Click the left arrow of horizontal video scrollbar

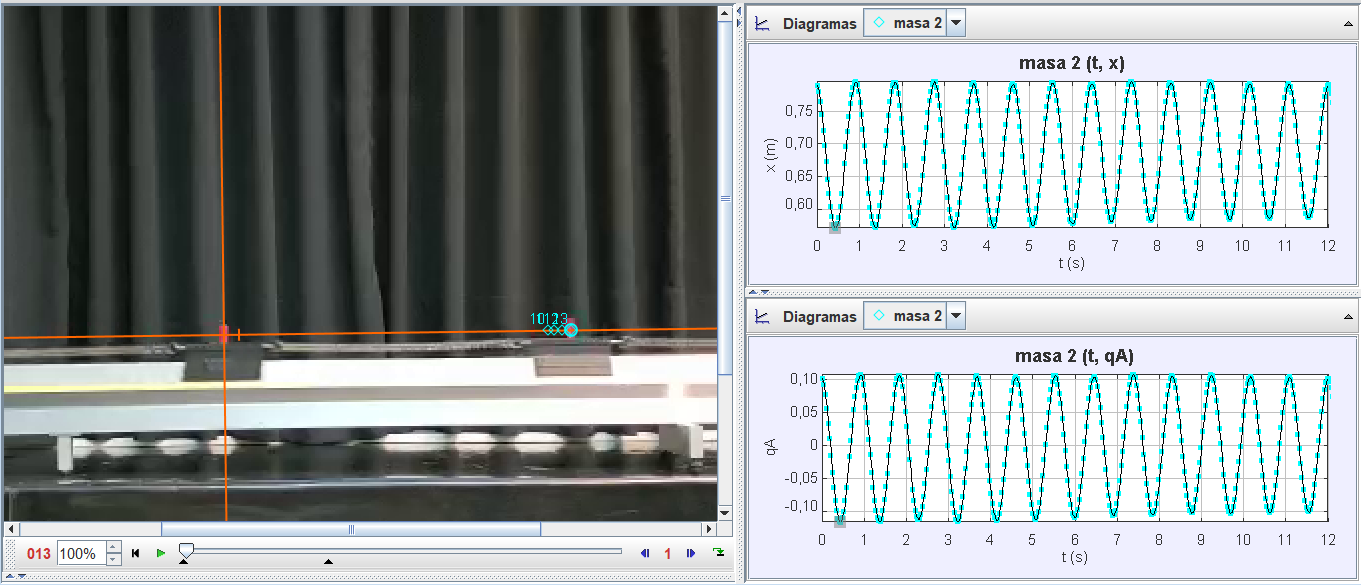(x=12, y=529)
